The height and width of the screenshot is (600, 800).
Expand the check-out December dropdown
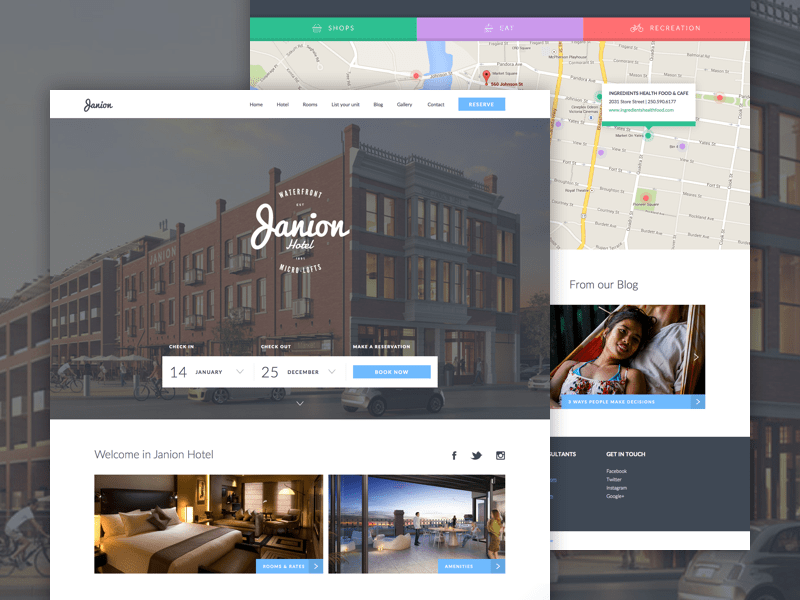click(x=329, y=372)
